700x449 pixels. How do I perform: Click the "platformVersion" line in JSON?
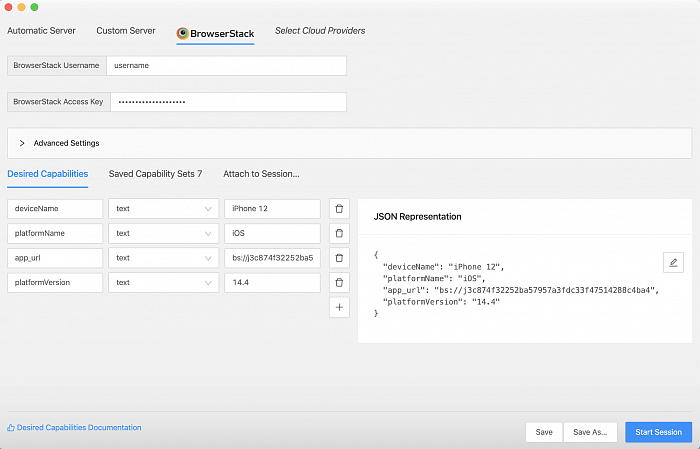point(441,302)
